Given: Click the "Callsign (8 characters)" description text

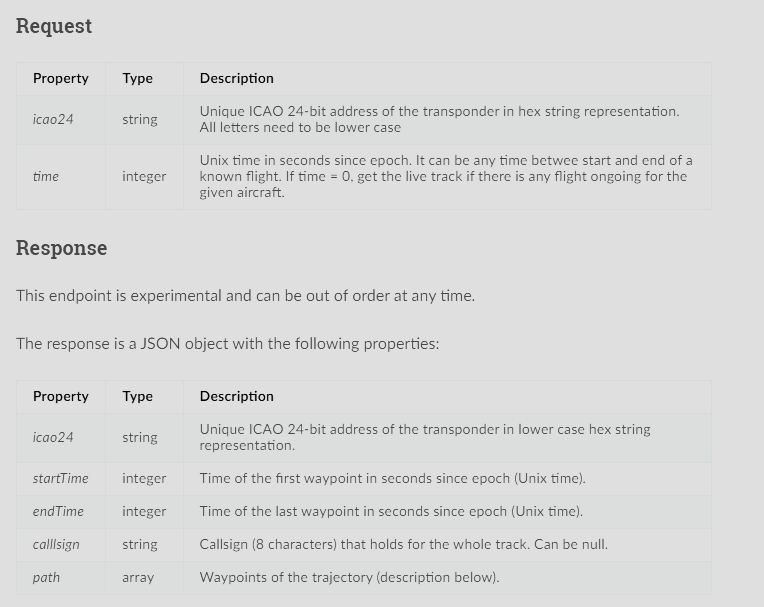Looking at the screenshot, I should point(403,545).
